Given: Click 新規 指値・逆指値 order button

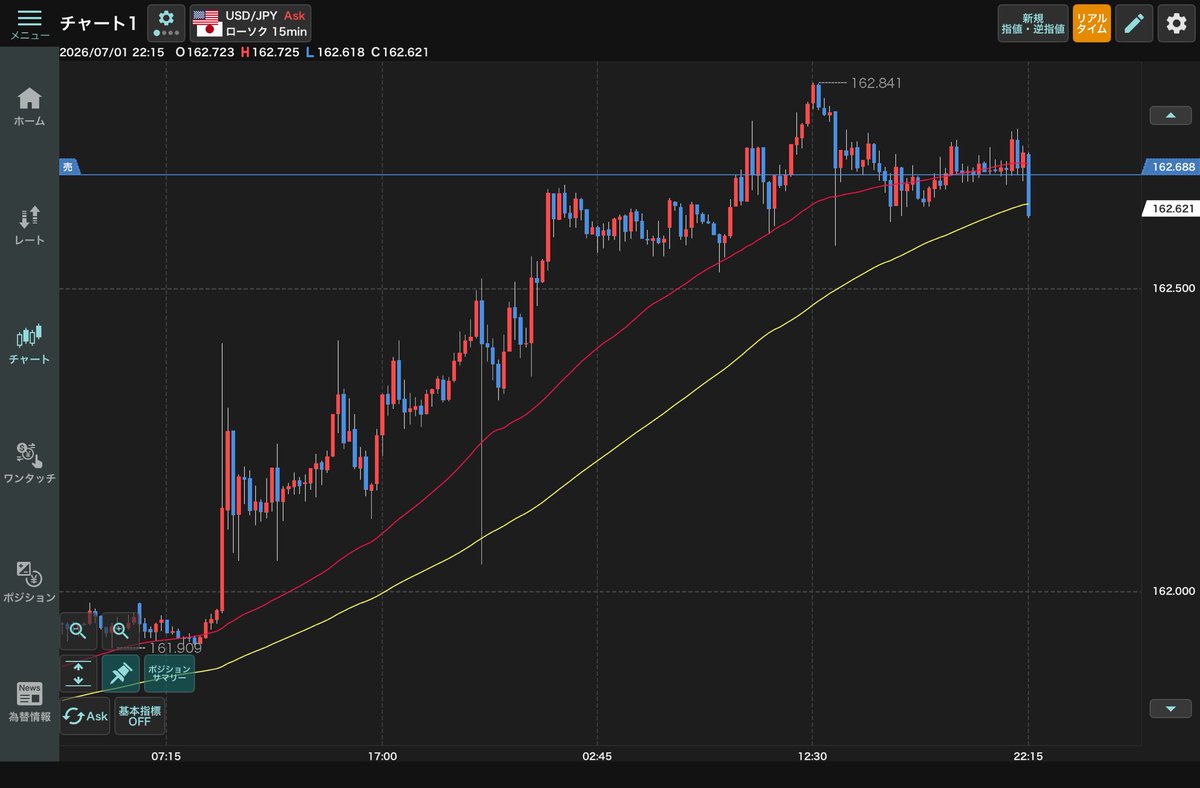Looking at the screenshot, I should point(1033,23).
